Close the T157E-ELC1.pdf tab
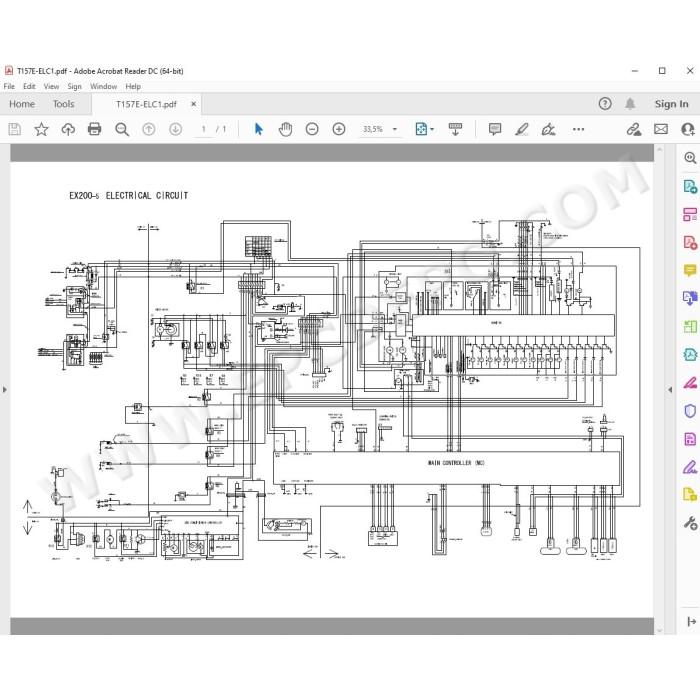700x700 pixels. coord(193,104)
